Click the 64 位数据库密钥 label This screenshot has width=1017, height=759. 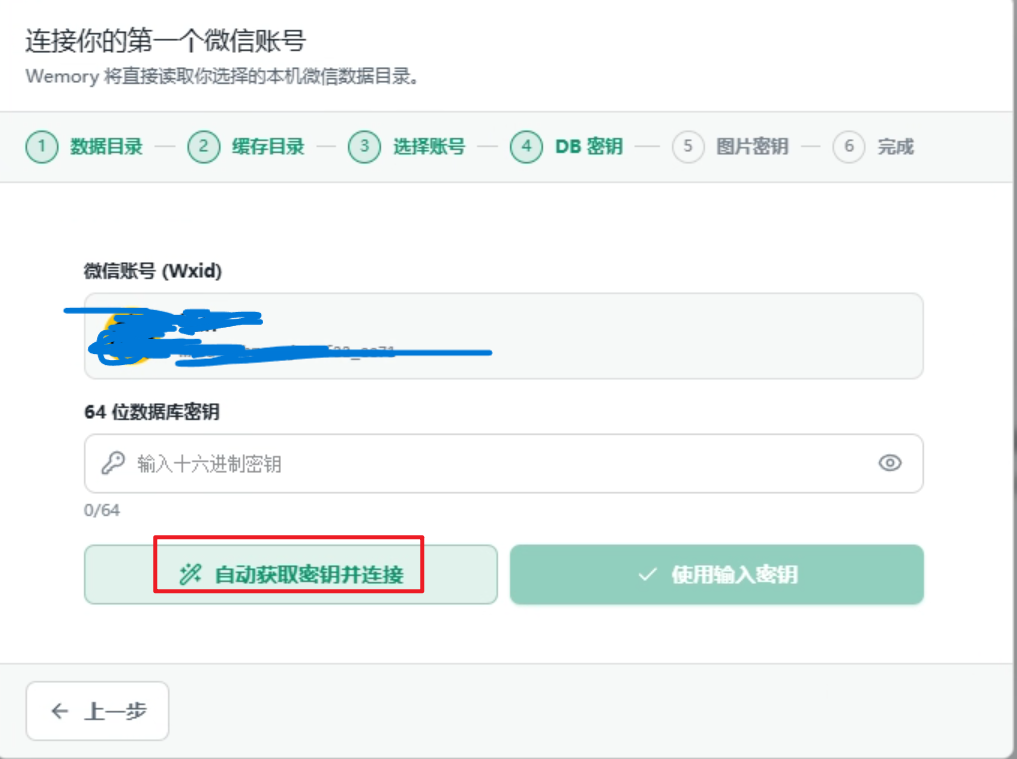pyautogui.click(x=152, y=412)
